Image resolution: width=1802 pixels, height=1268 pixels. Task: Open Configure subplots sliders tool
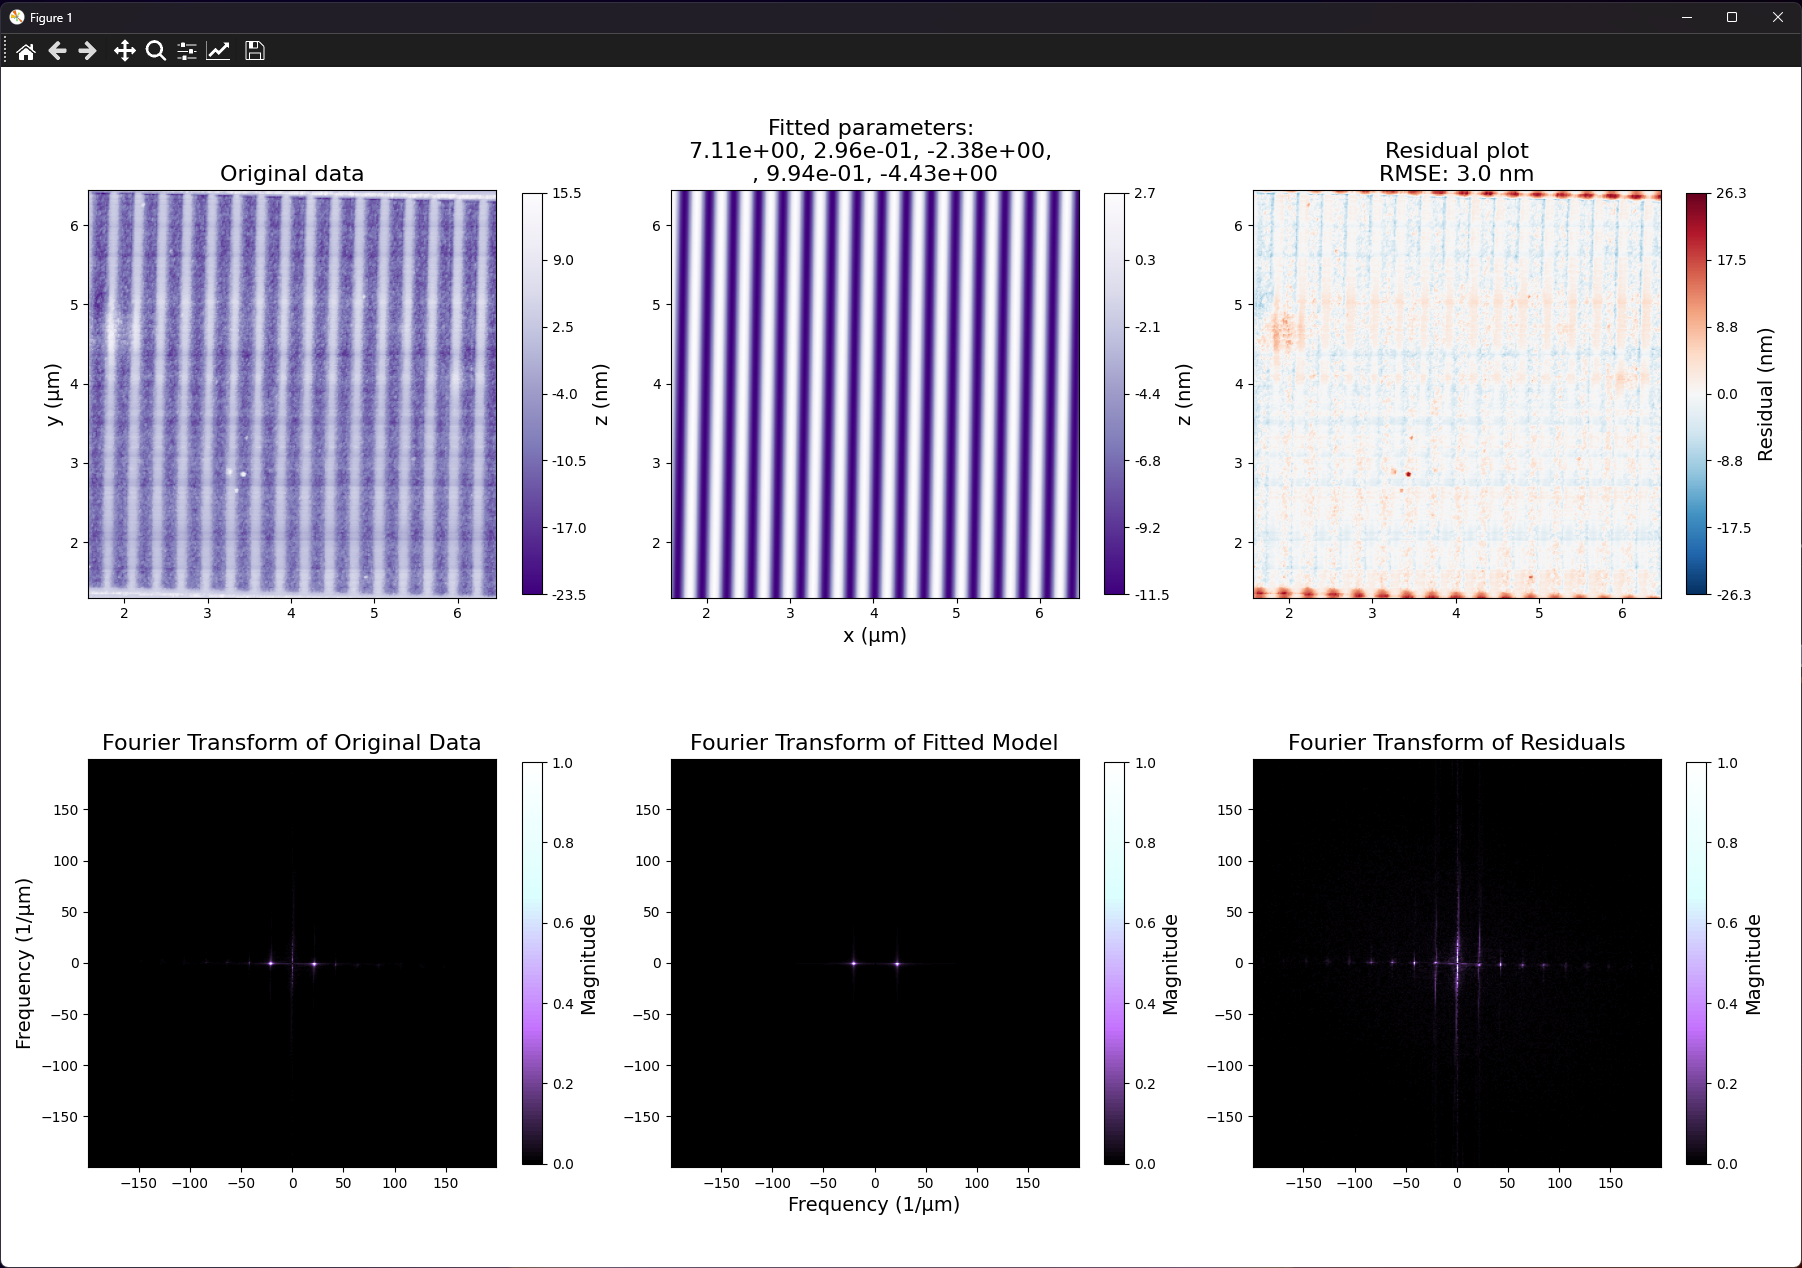pyautogui.click(x=187, y=51)
